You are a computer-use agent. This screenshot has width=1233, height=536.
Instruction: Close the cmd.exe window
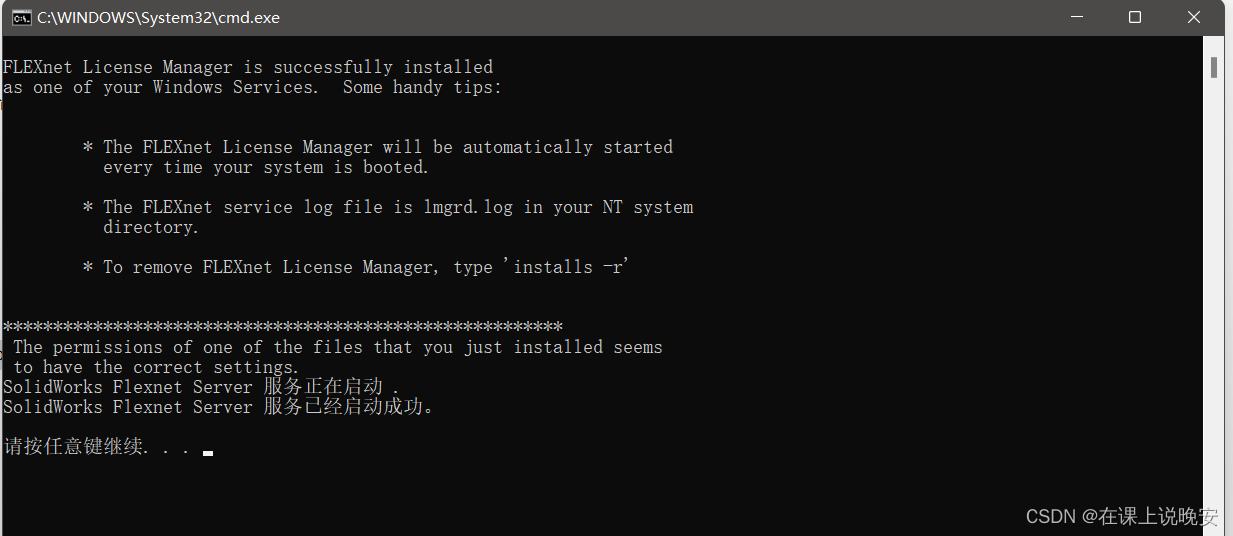(x=1194, y=17)
